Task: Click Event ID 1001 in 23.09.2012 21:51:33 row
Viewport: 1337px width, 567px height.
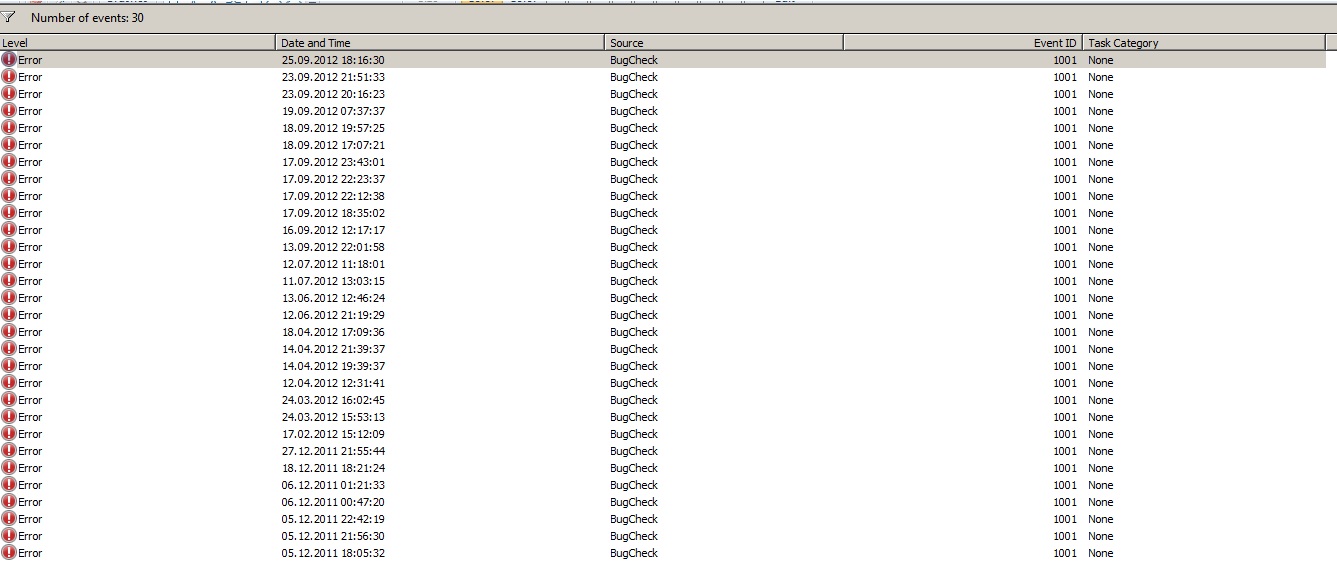Action: click(x=1065, y=77)
